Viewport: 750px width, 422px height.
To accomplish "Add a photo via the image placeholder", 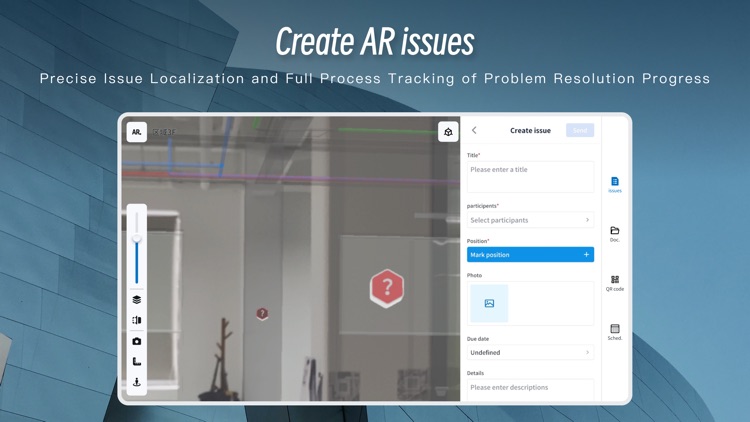I will coord(489,303).
